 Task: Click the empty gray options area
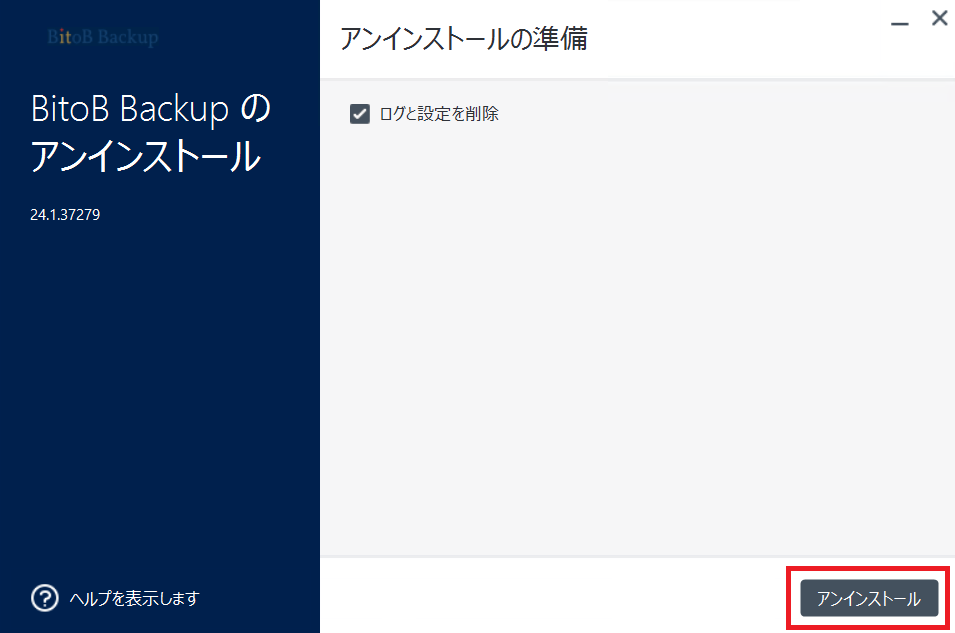click(x=637, y=341)
